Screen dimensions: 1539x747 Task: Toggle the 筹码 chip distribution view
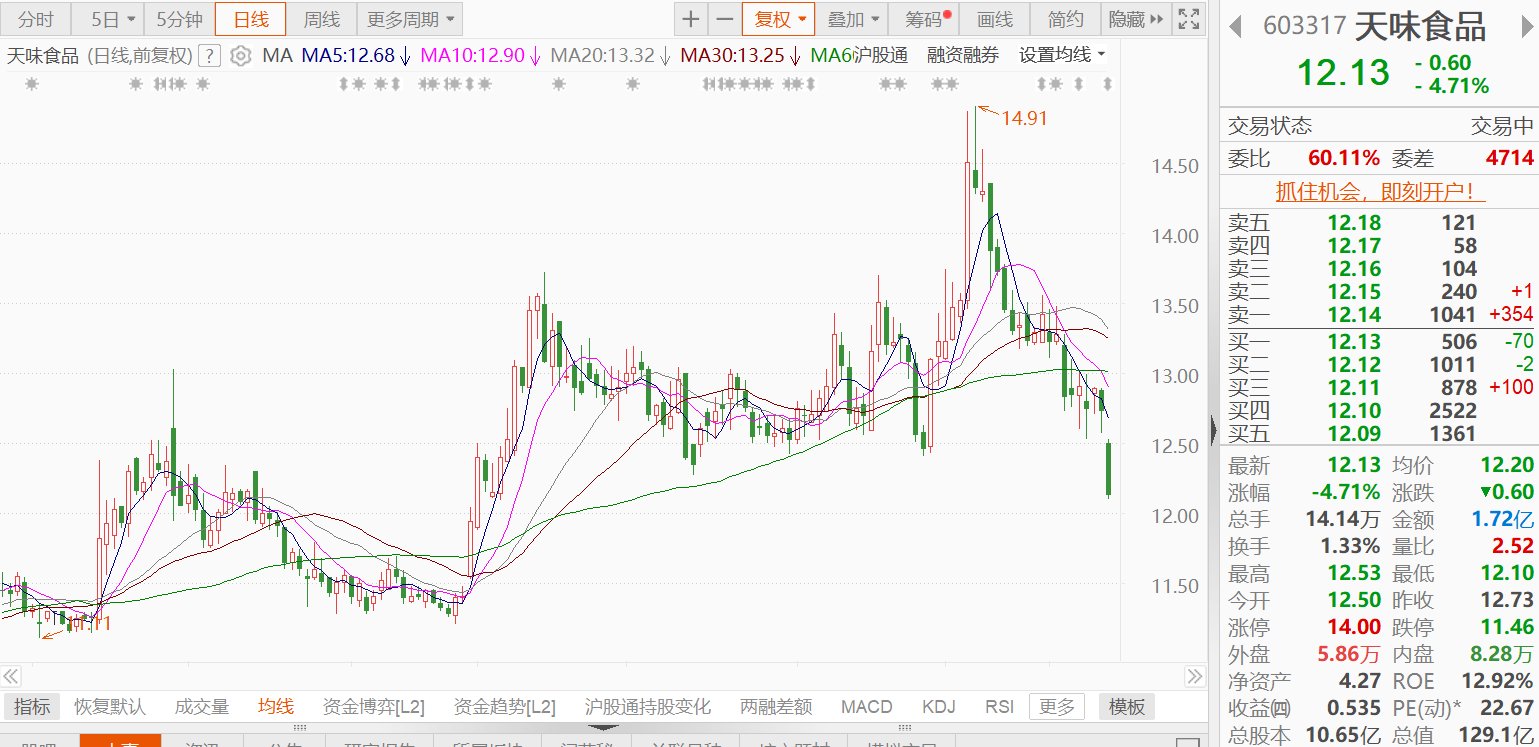pos(927,19)
